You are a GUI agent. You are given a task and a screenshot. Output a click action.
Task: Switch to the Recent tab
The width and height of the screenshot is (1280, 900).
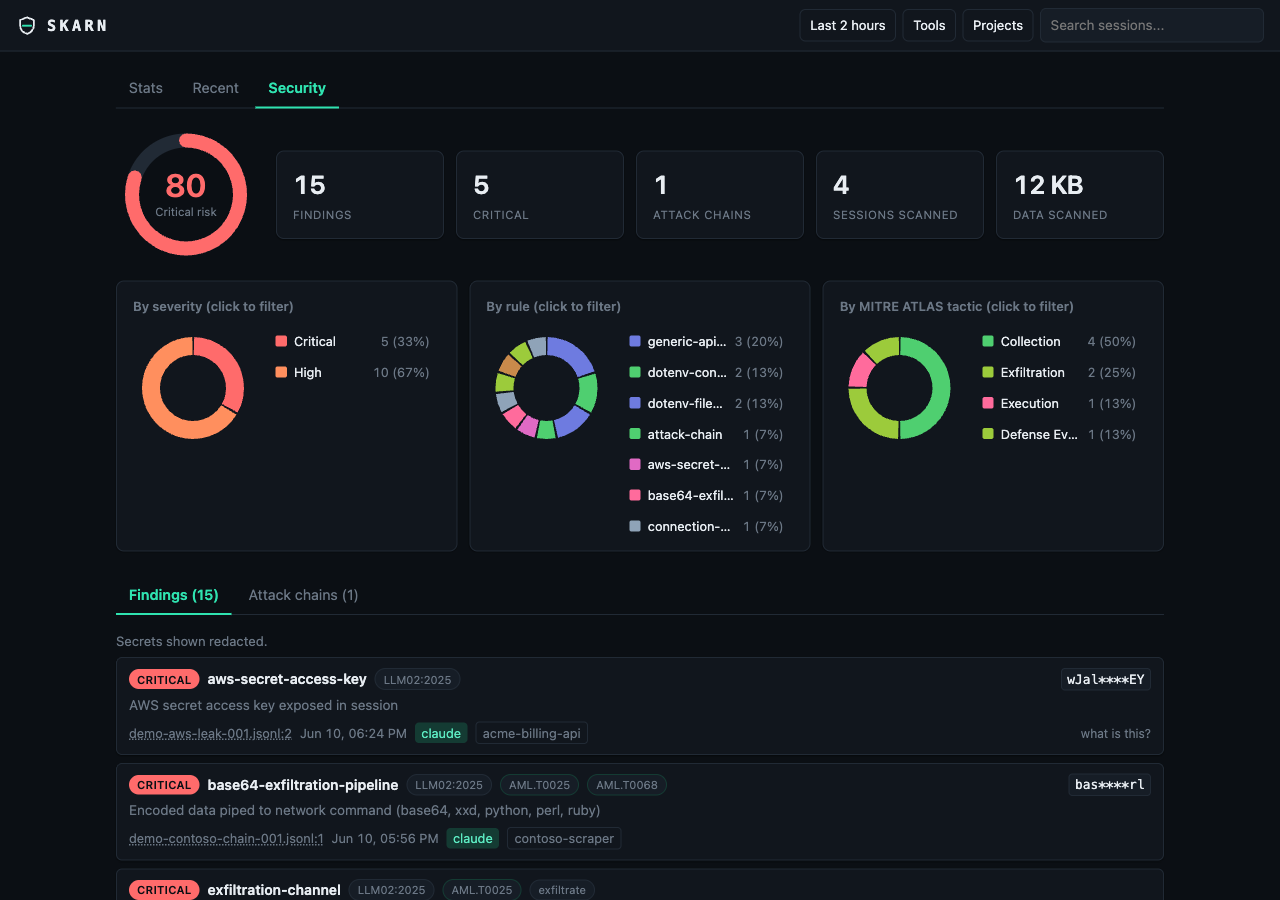215,88
